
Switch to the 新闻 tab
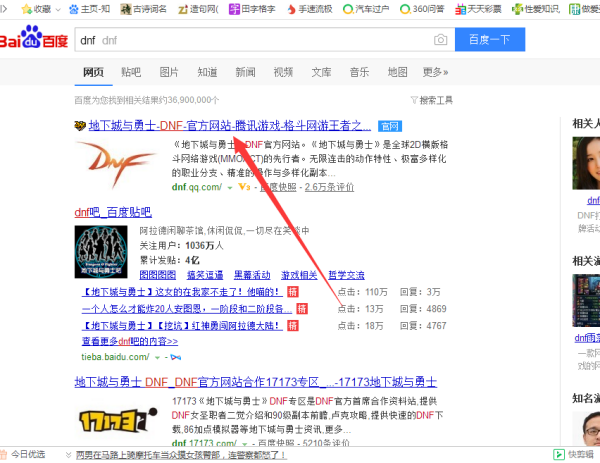[245, 72]
